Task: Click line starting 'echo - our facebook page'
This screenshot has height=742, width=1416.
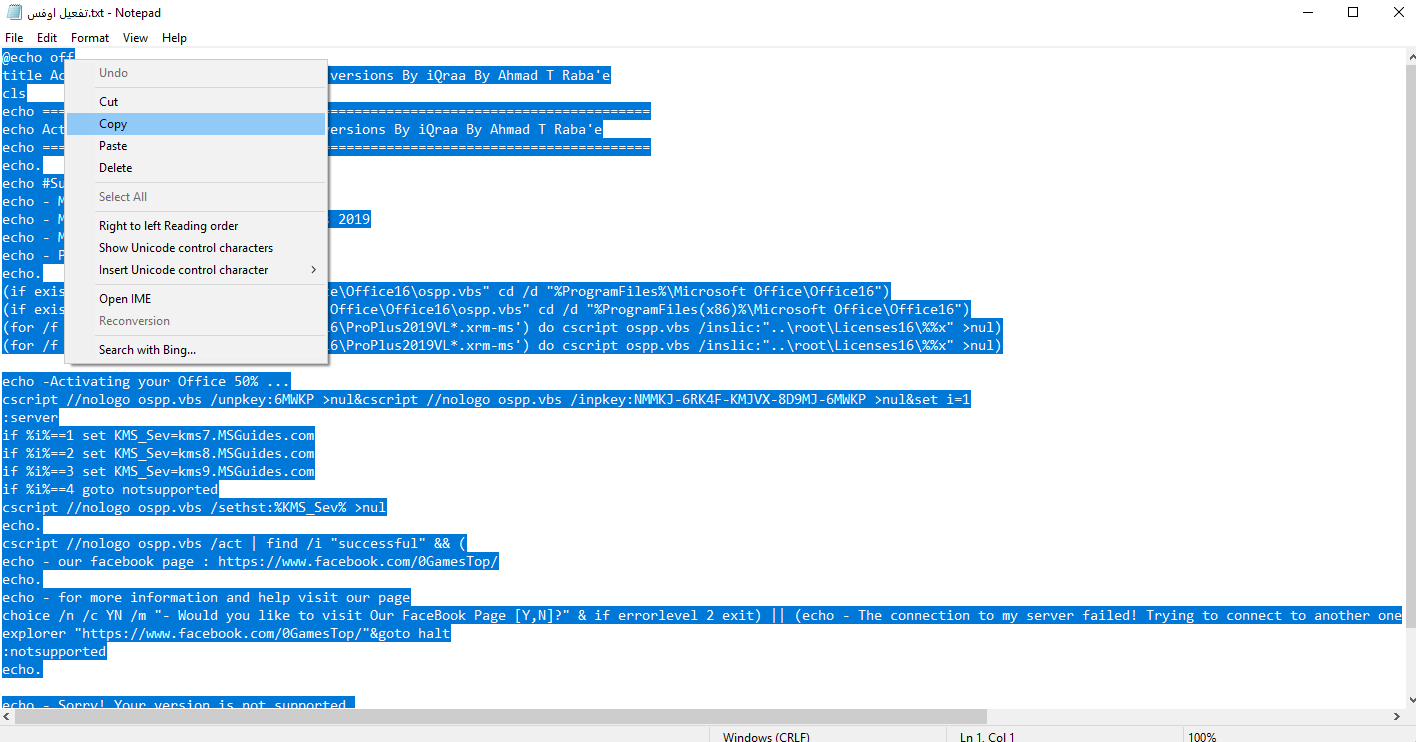Action: [250, 562]
